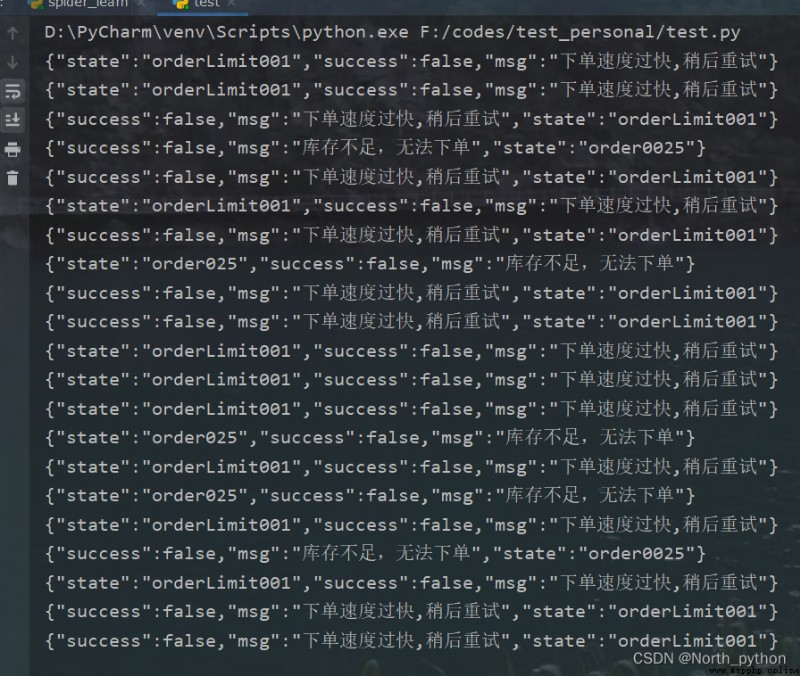Click Python icon on test tab
This screenshot has height=676, width=800.
pyautogui.click(x=180, y=4)
